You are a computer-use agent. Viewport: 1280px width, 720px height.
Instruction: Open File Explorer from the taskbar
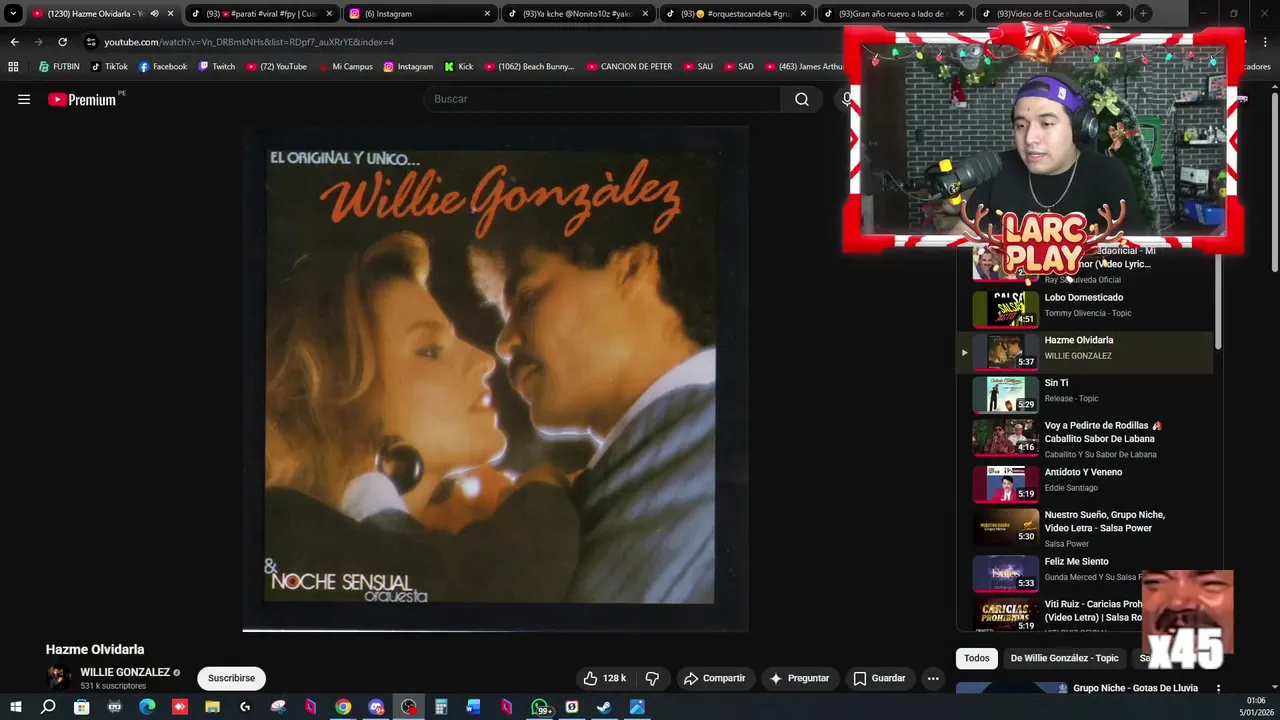(x=212, y=707)
